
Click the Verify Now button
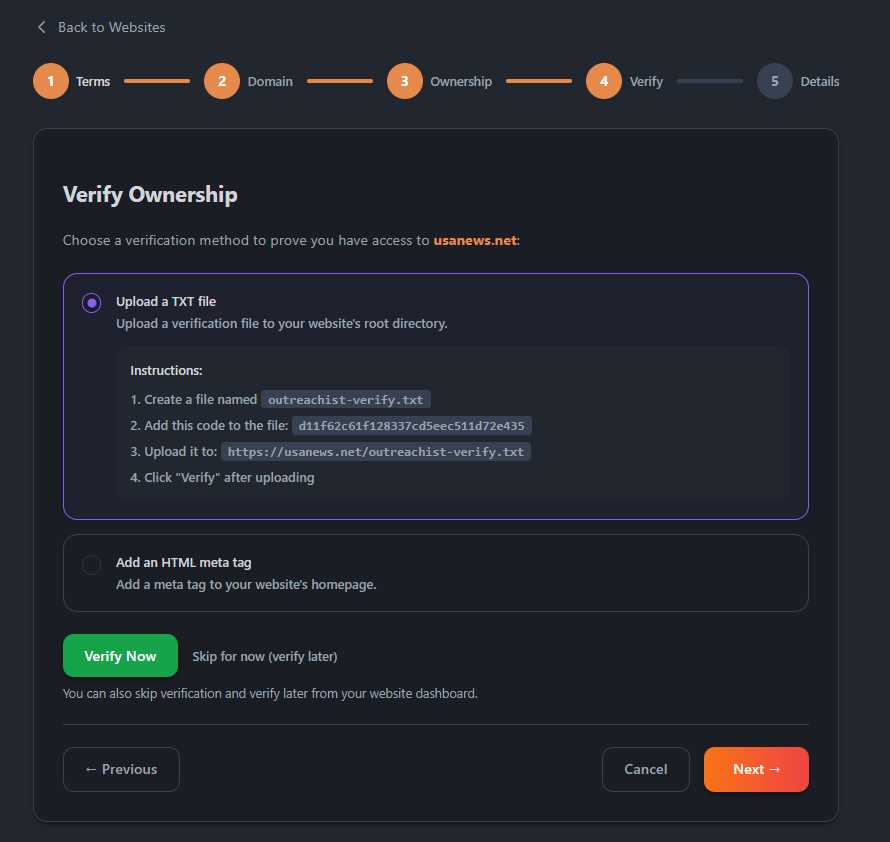[120, 655]
